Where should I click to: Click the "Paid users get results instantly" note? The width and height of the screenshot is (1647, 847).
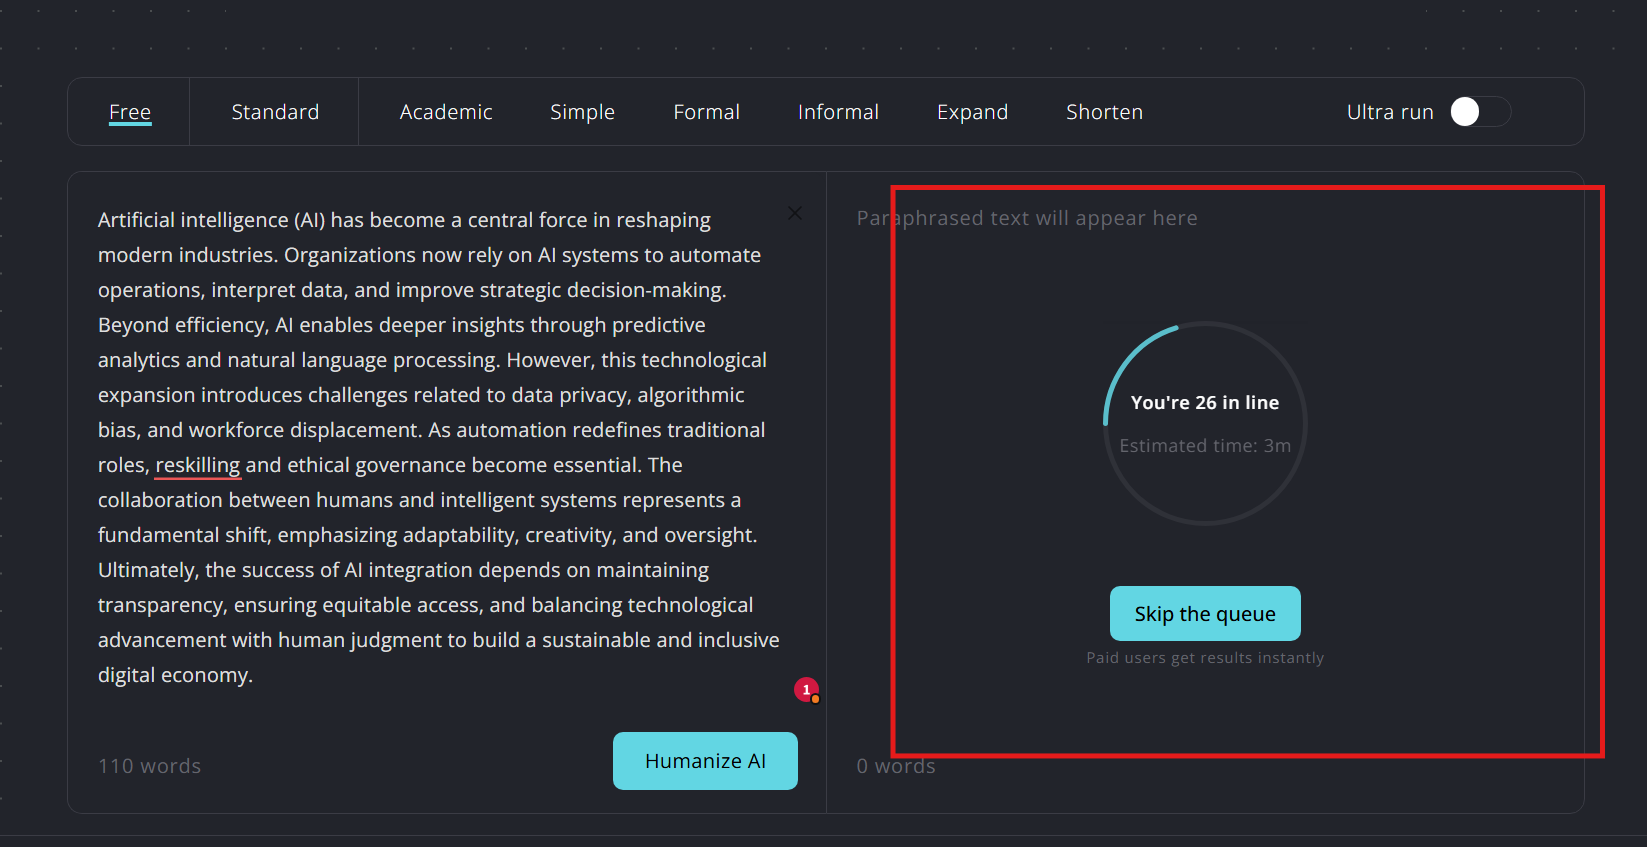click(x=1205, y=658)
